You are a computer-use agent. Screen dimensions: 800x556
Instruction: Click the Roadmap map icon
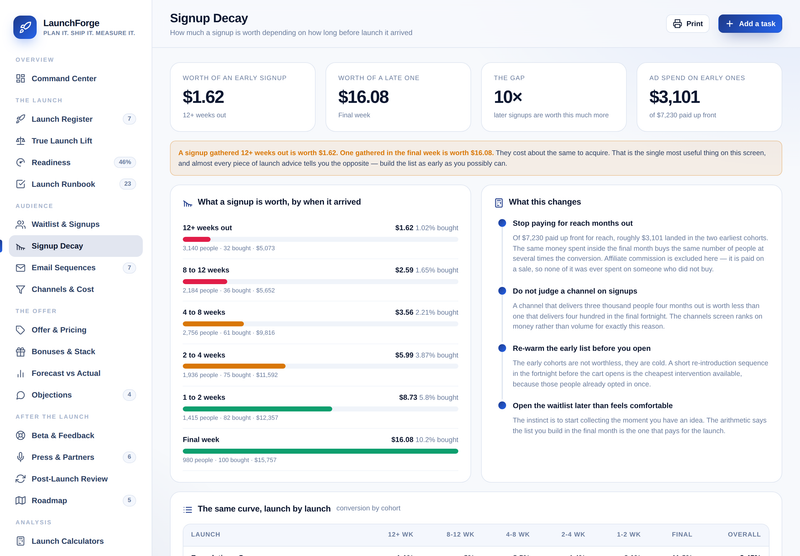[20, 500]
